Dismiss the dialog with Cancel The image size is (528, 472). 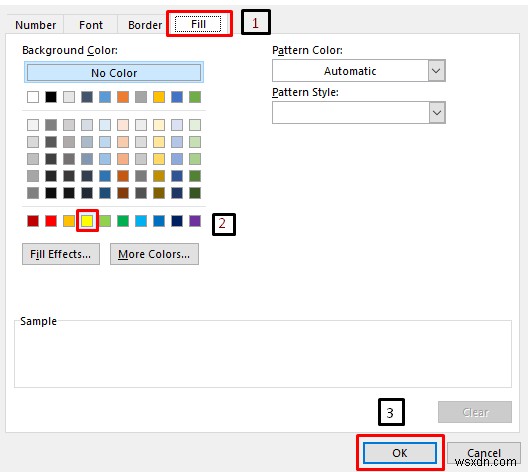484,453
